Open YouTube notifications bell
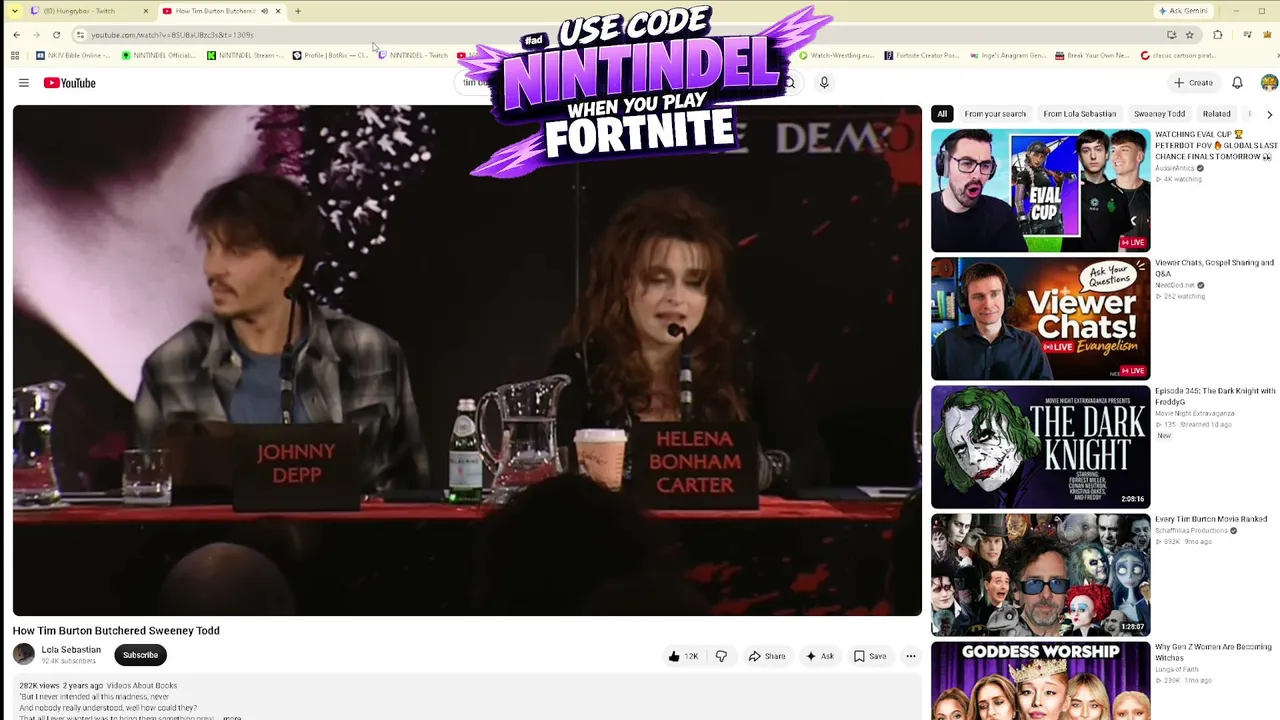 [x=1237, y=83]
